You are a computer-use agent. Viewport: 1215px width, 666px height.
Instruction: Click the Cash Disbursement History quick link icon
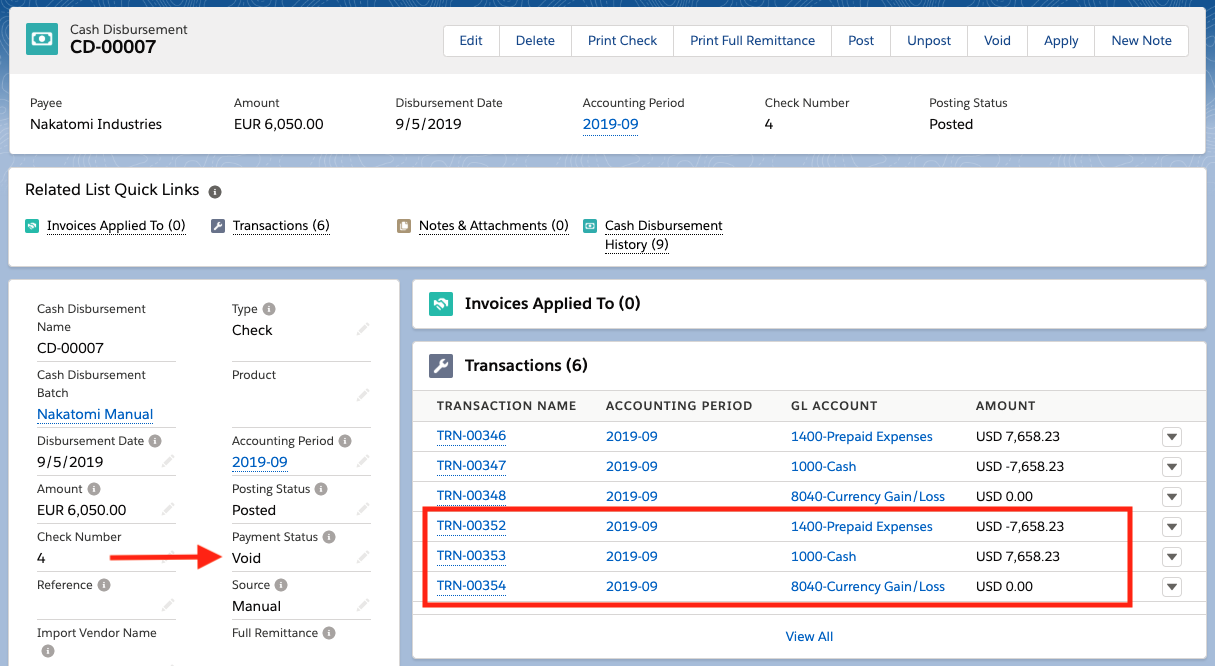pos(590,226)
